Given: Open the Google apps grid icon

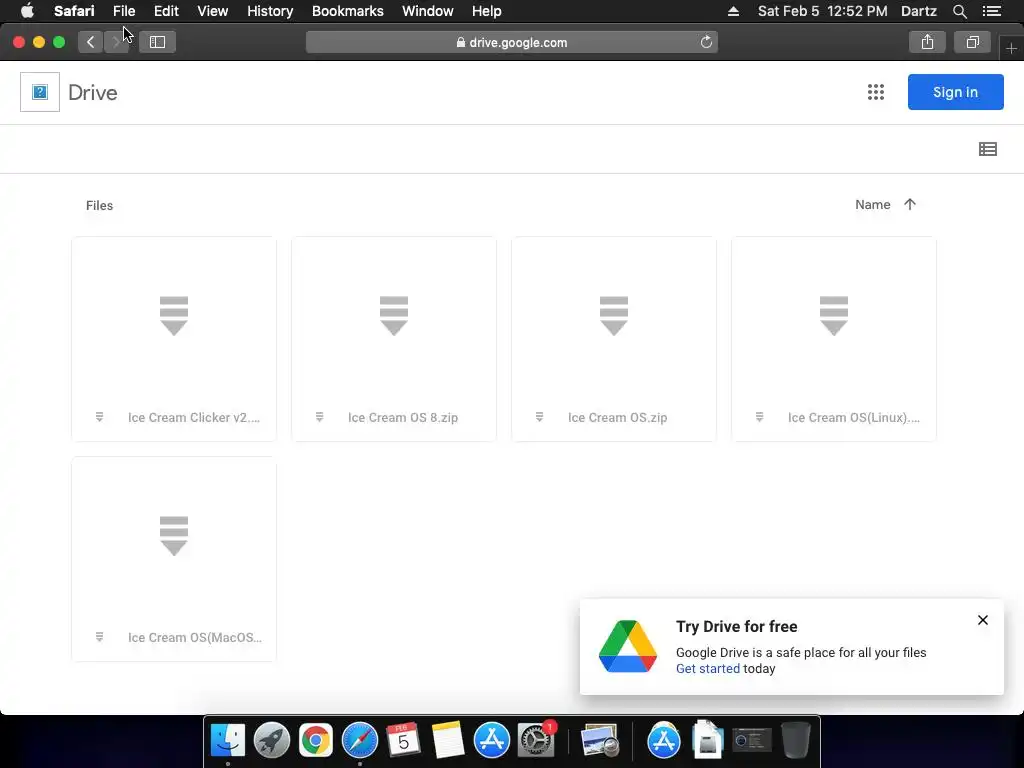Looking at the screenshot, I should pyautogui.click(x=876, y=92).
